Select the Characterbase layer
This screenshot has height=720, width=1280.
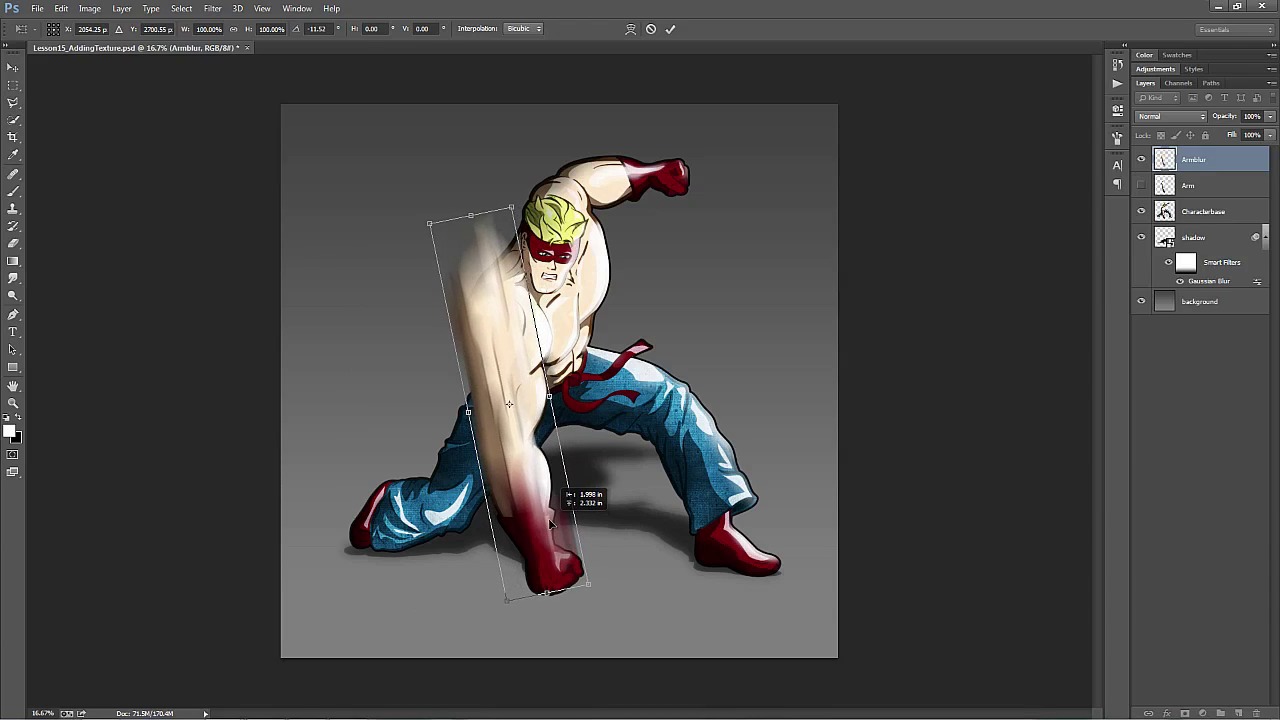pos(1203,212)
